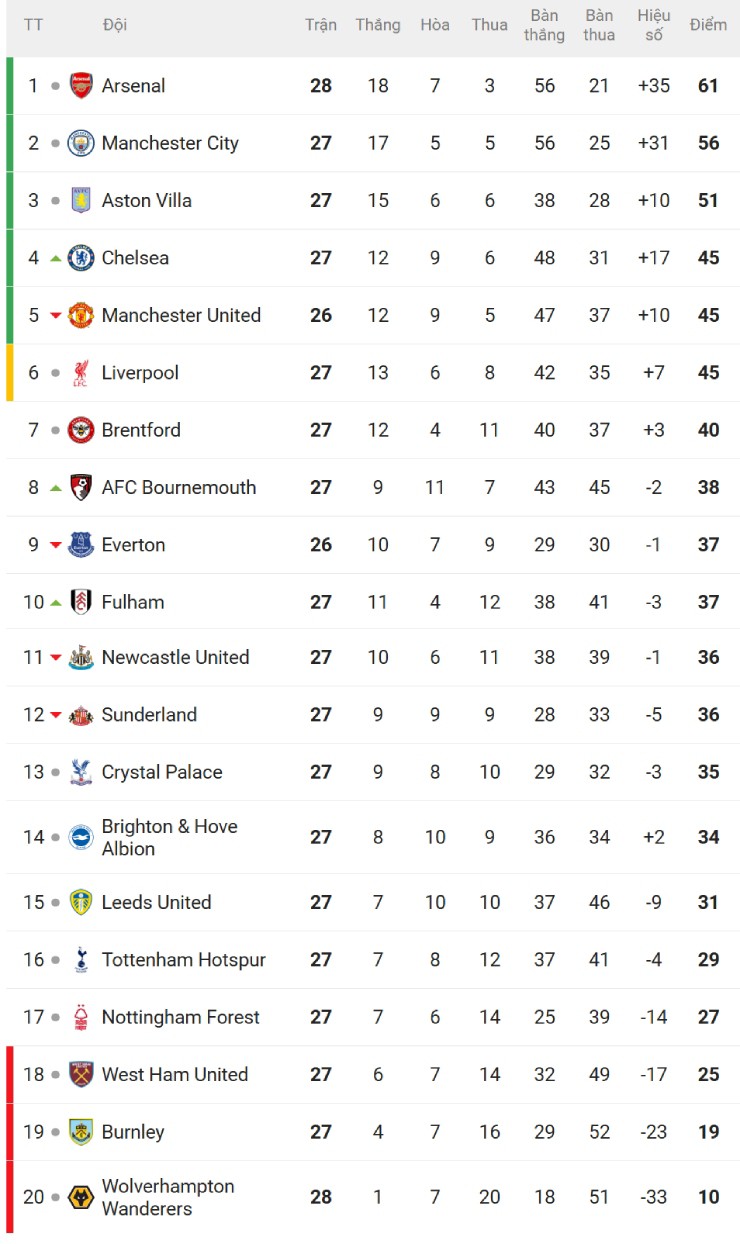
Task: Click the Everton club crest
Action: coord(81,545)
